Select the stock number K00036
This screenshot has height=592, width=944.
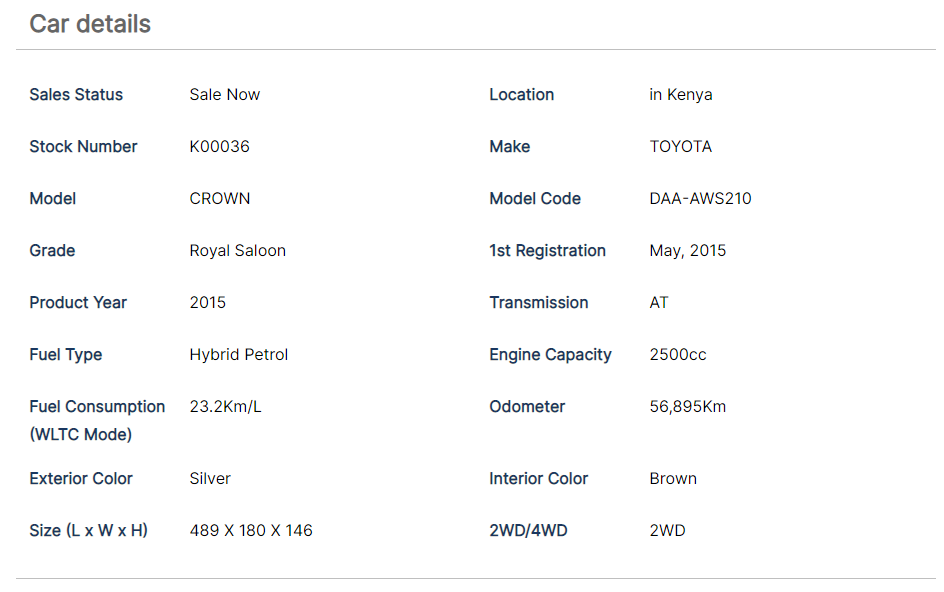coord(219,147)
